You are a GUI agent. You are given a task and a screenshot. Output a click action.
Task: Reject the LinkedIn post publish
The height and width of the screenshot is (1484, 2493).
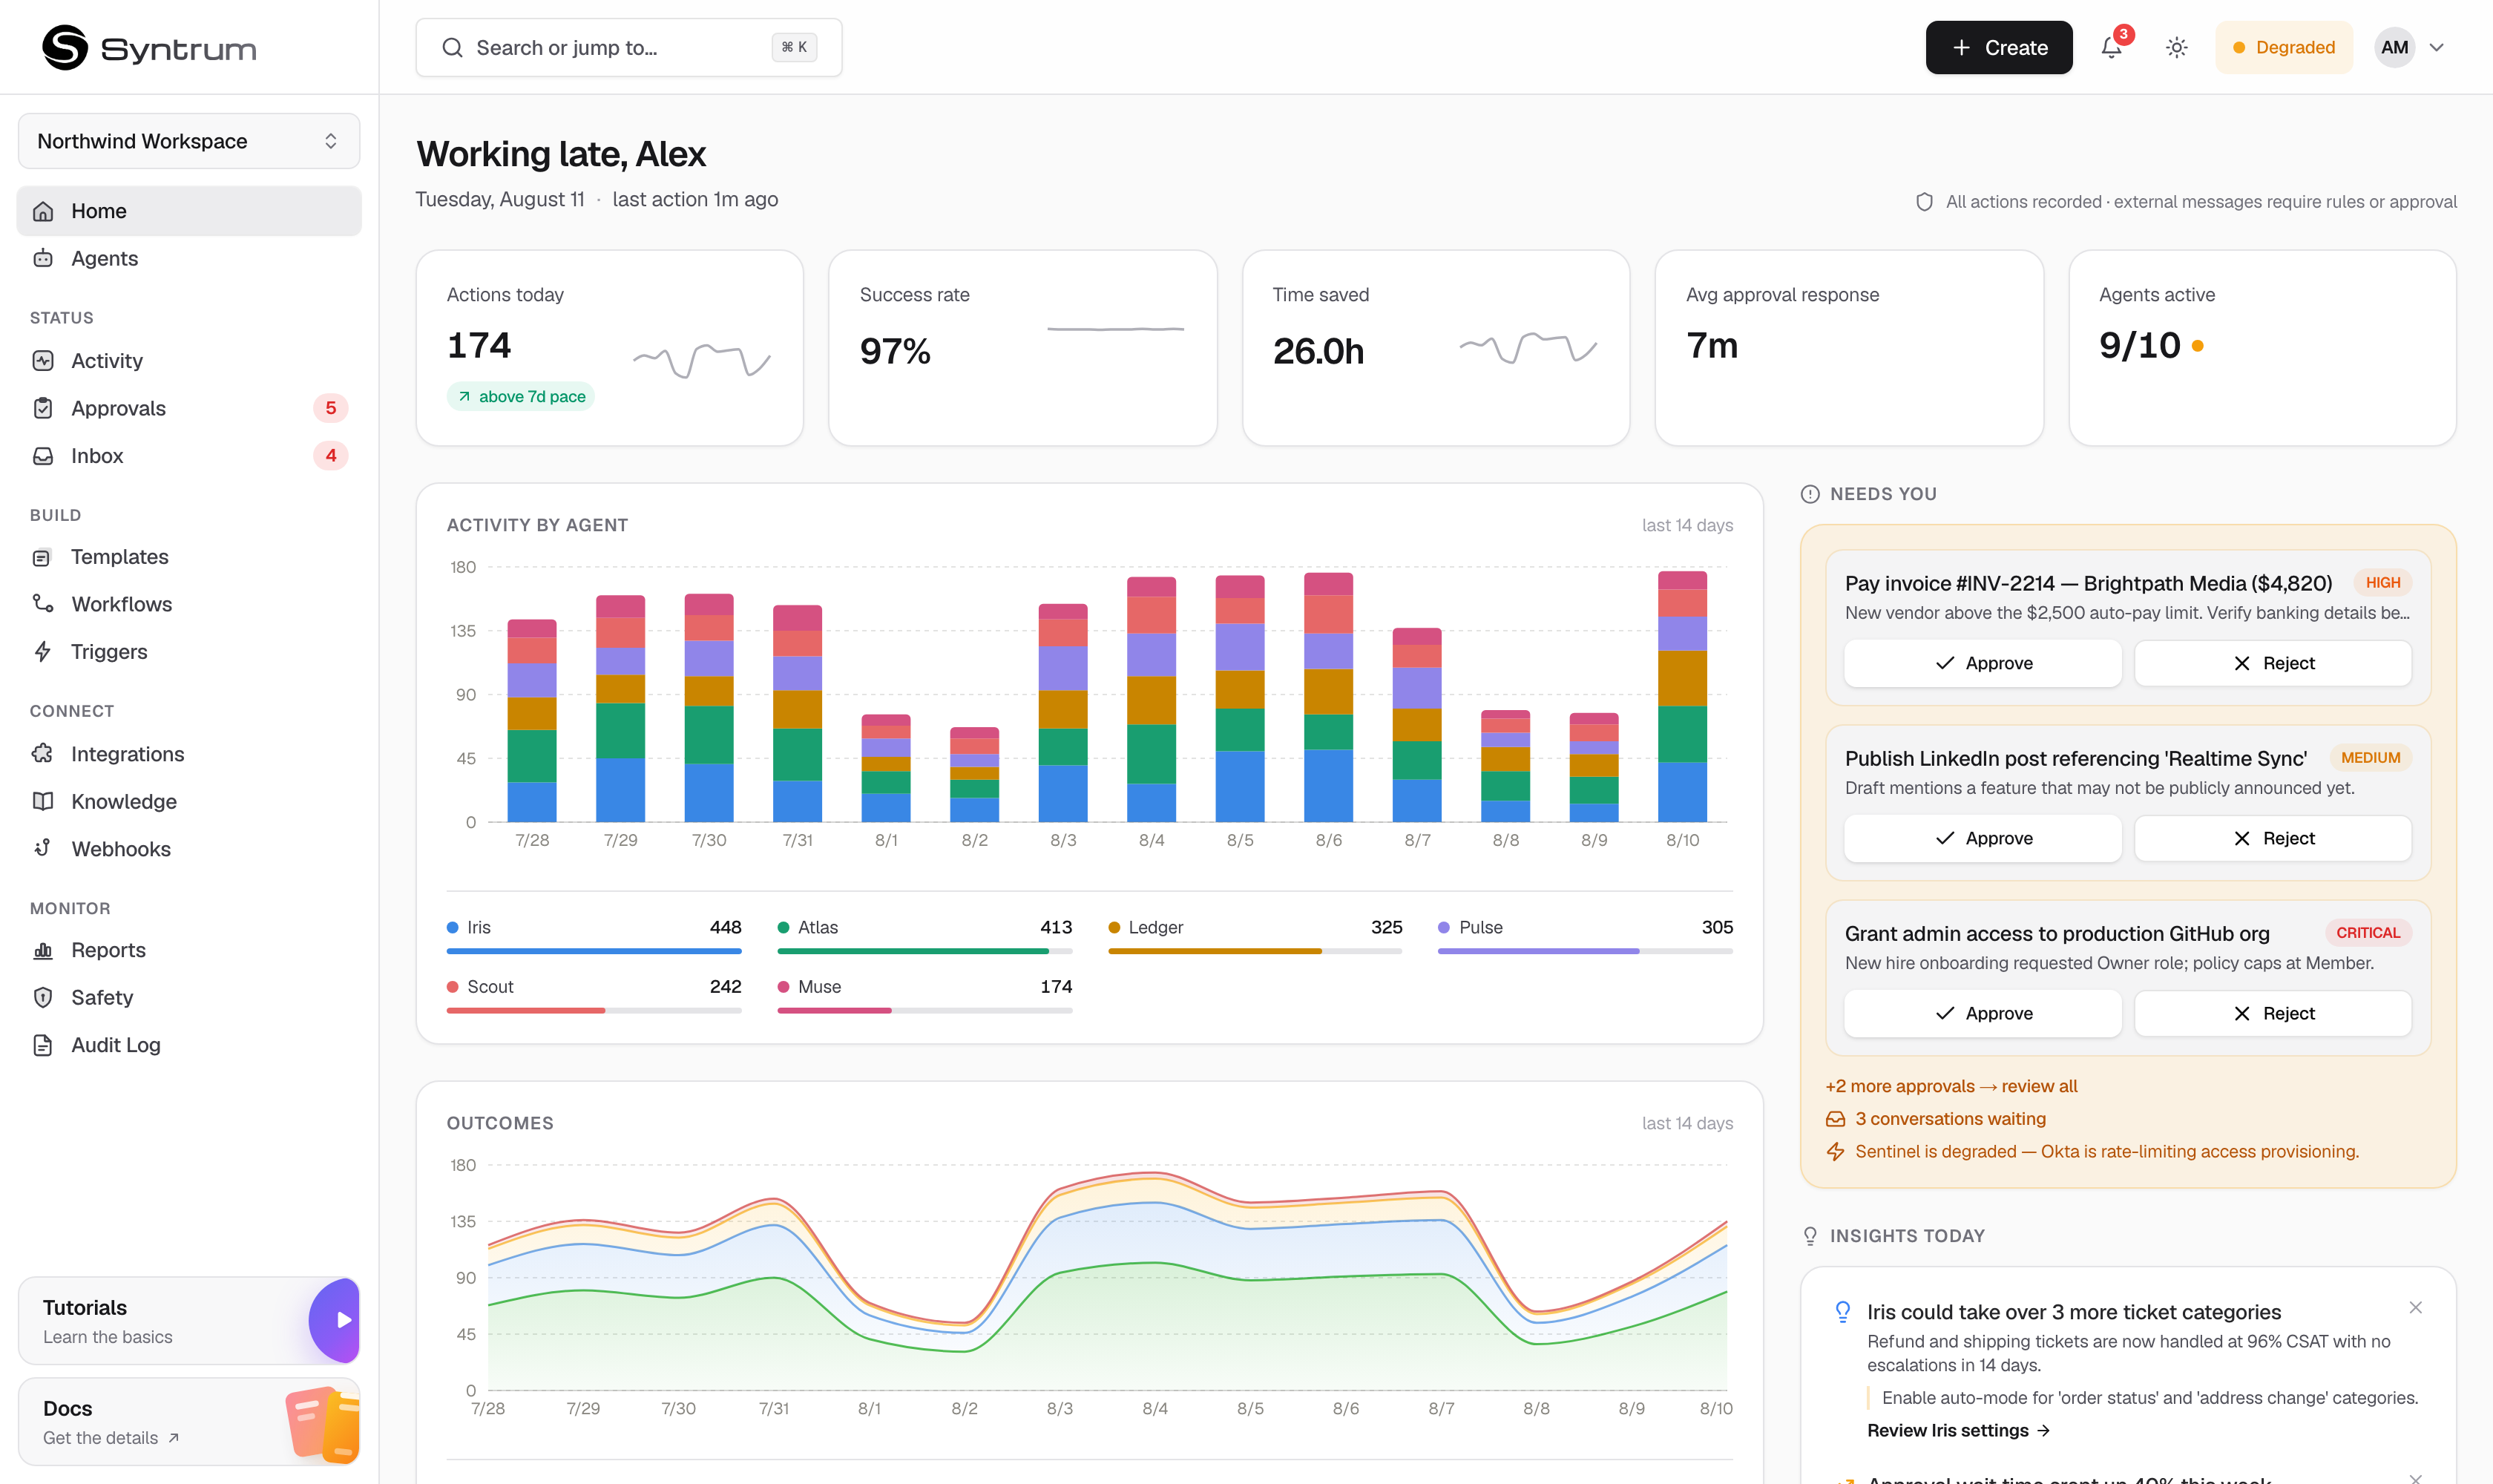tap(2272, 838)
